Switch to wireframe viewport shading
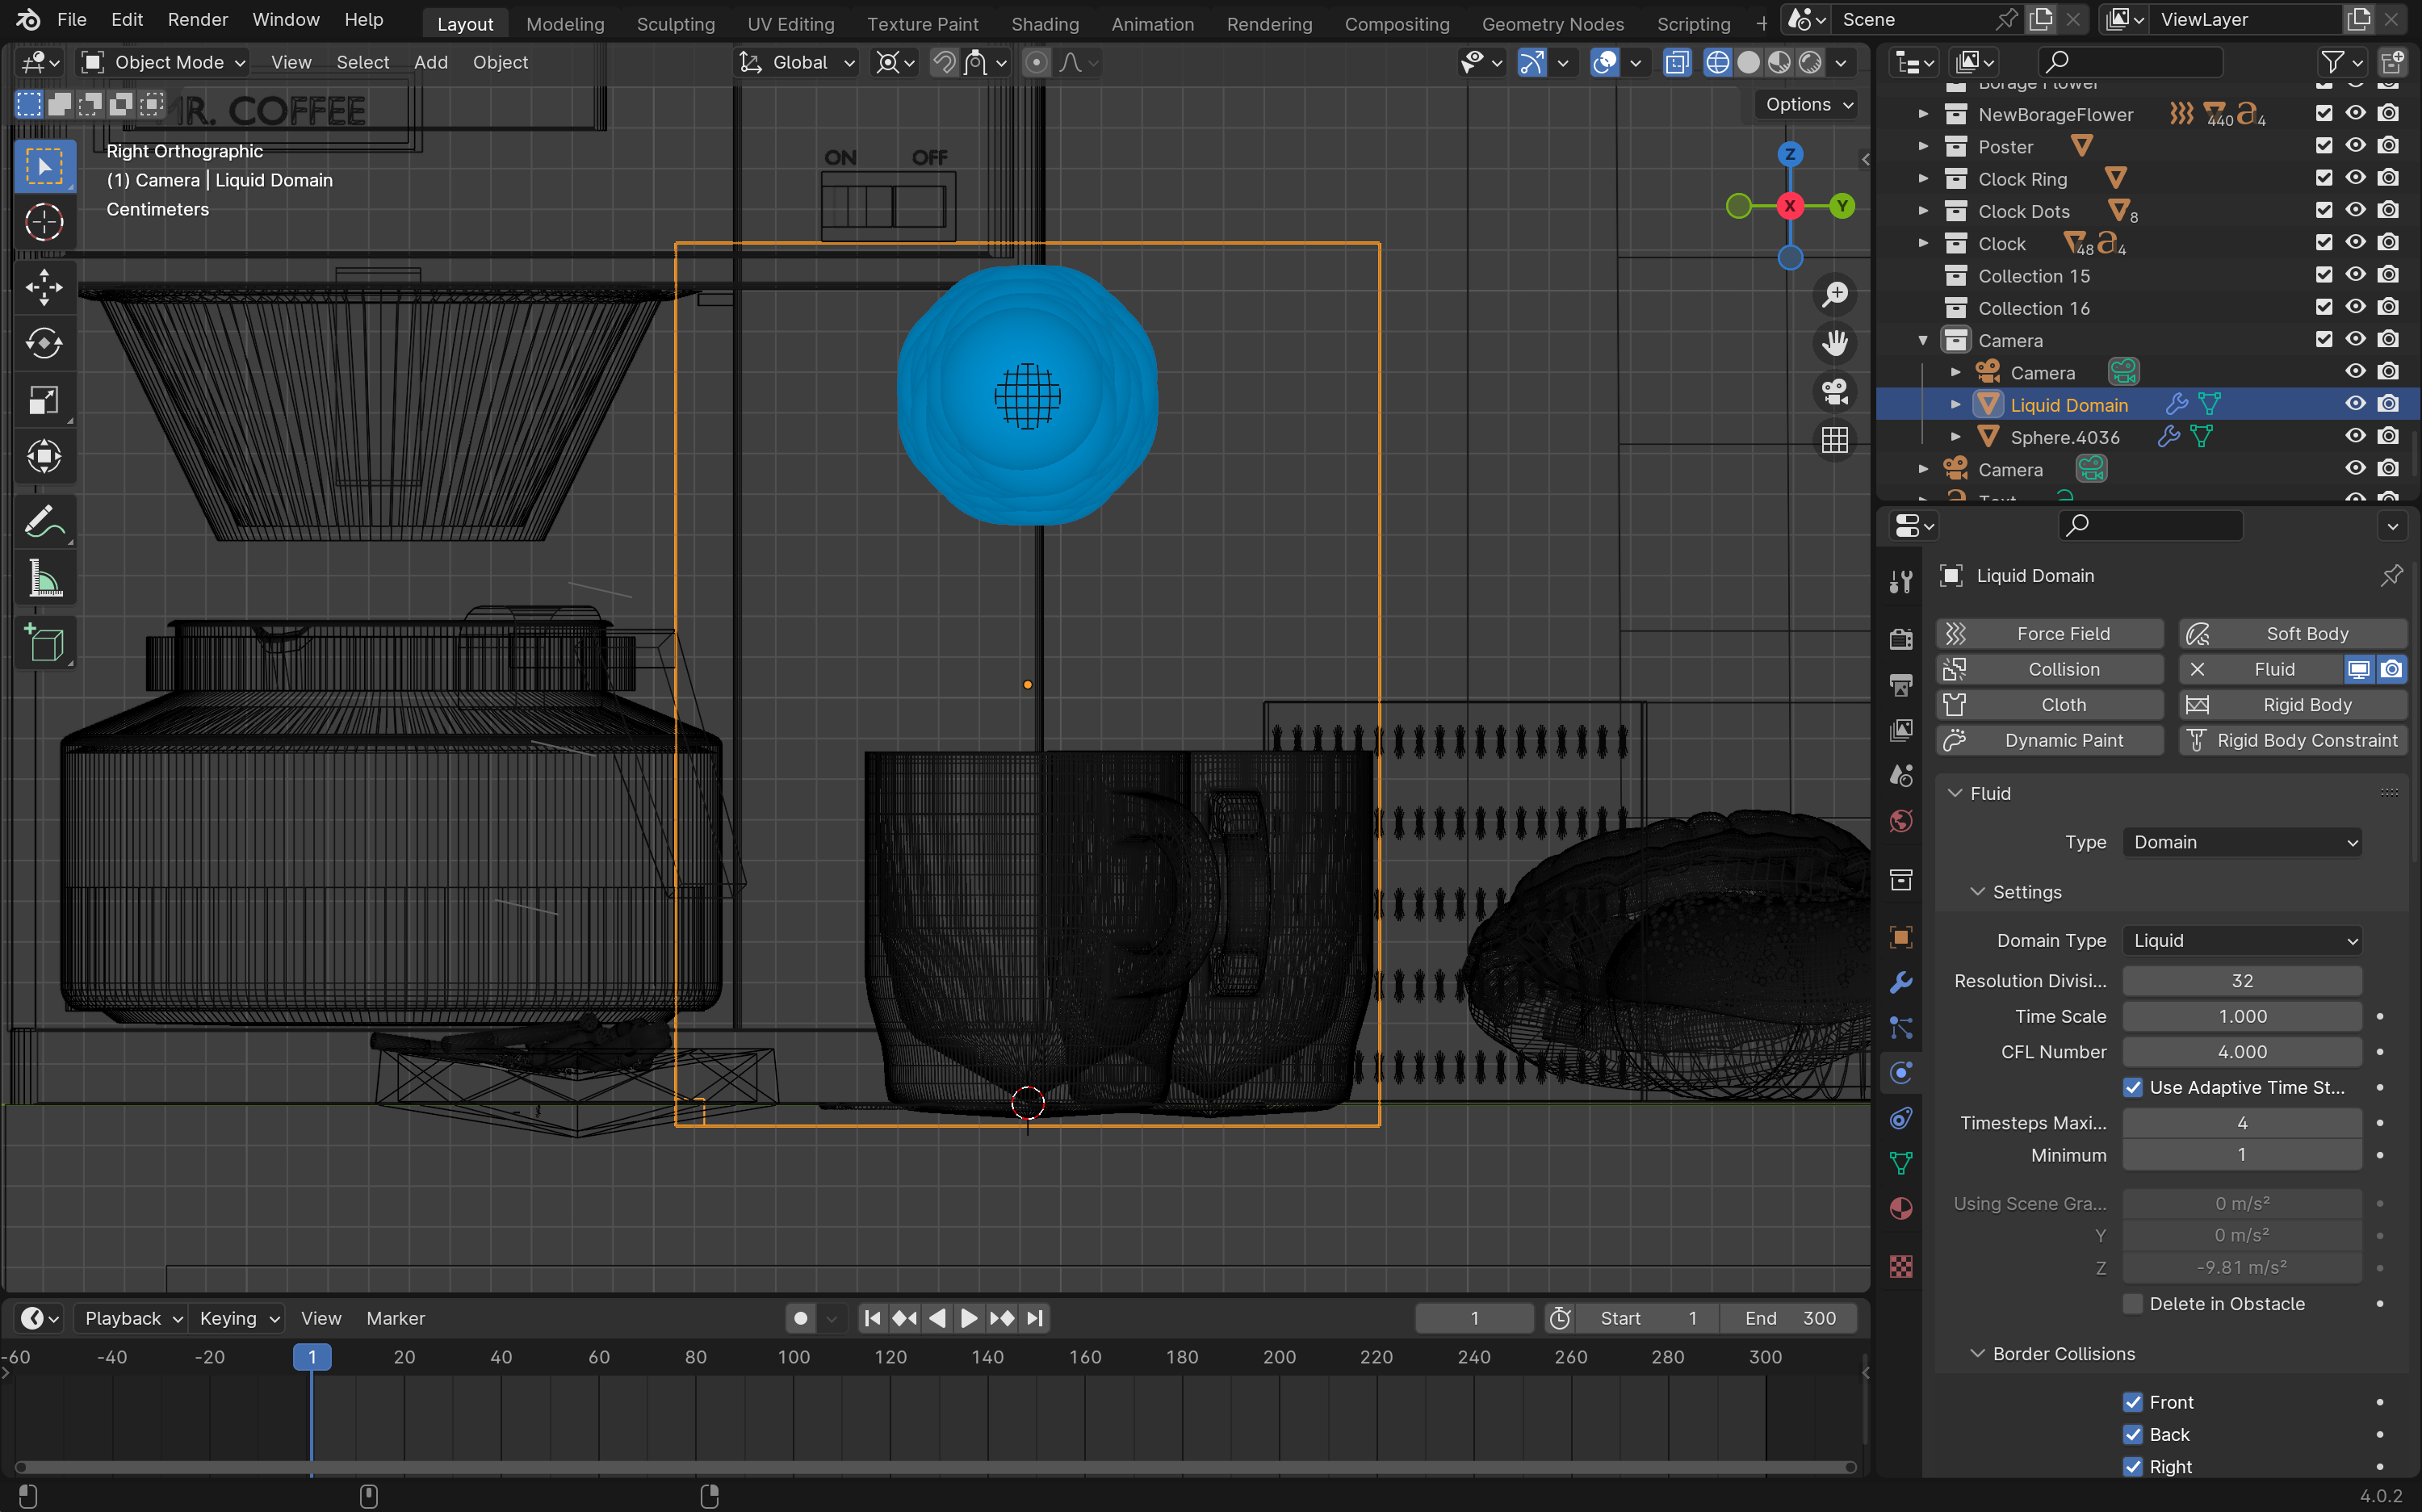The height and width of the screenshot is (1512, 2422). point(1717,62)
